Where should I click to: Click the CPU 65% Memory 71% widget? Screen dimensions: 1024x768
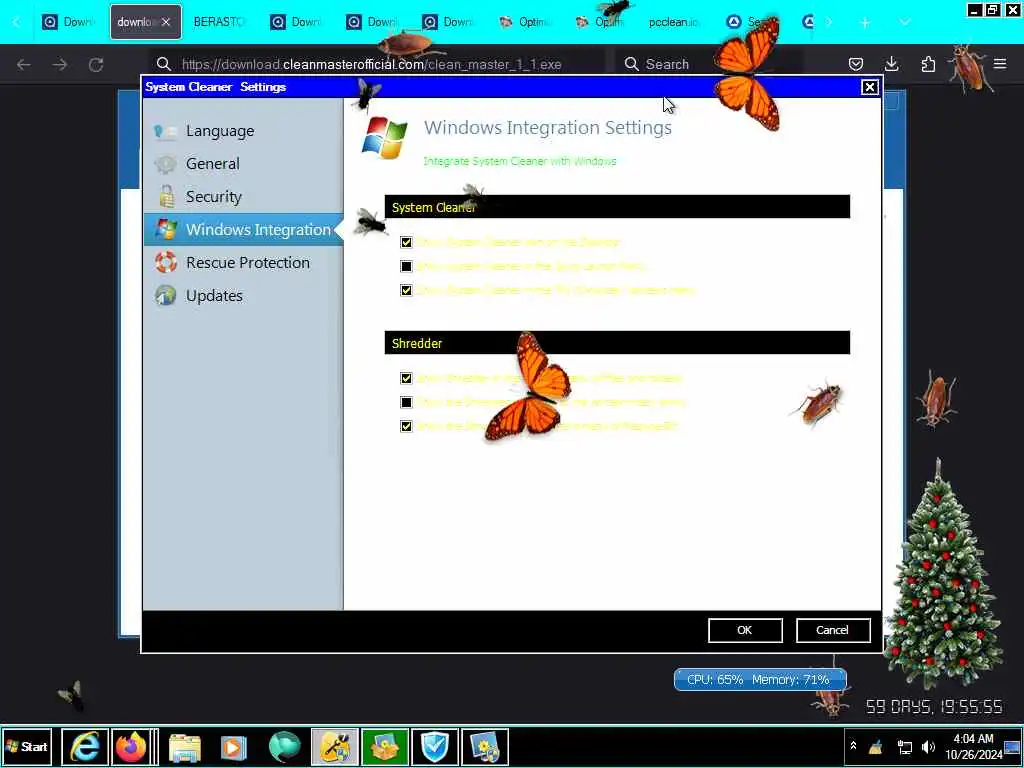click(760, 680)
